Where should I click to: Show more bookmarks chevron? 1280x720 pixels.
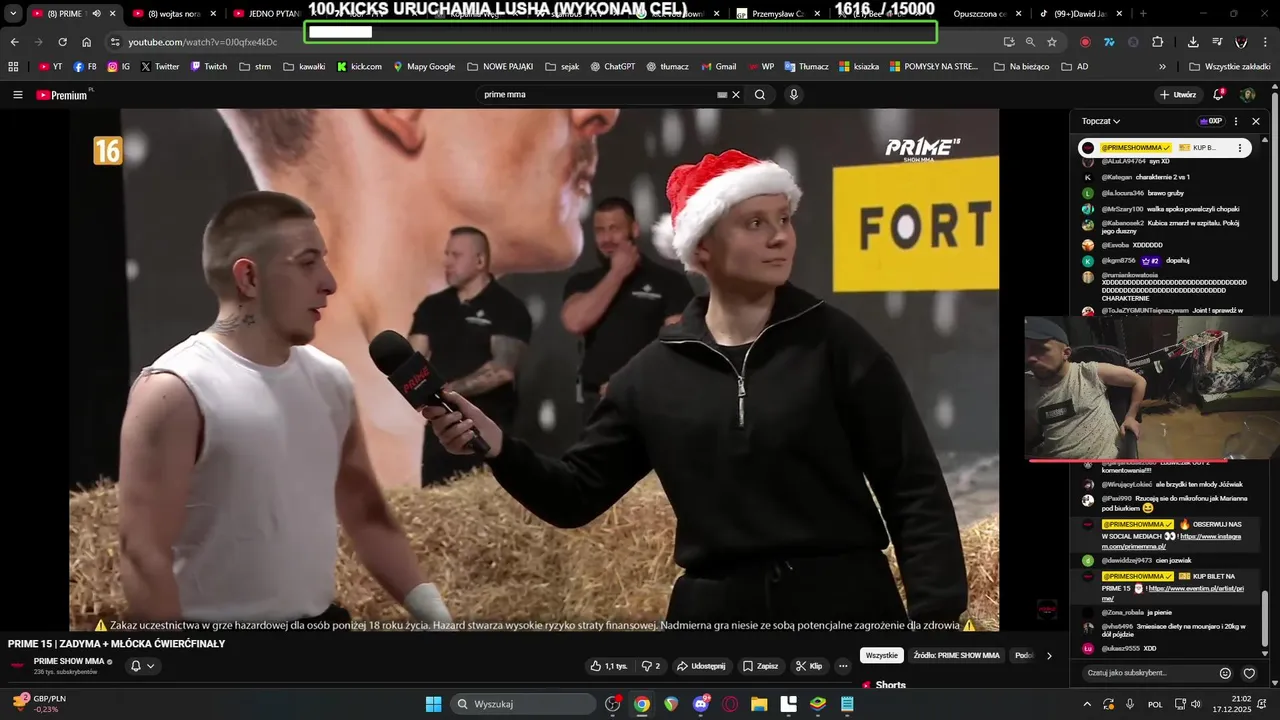1162,67
